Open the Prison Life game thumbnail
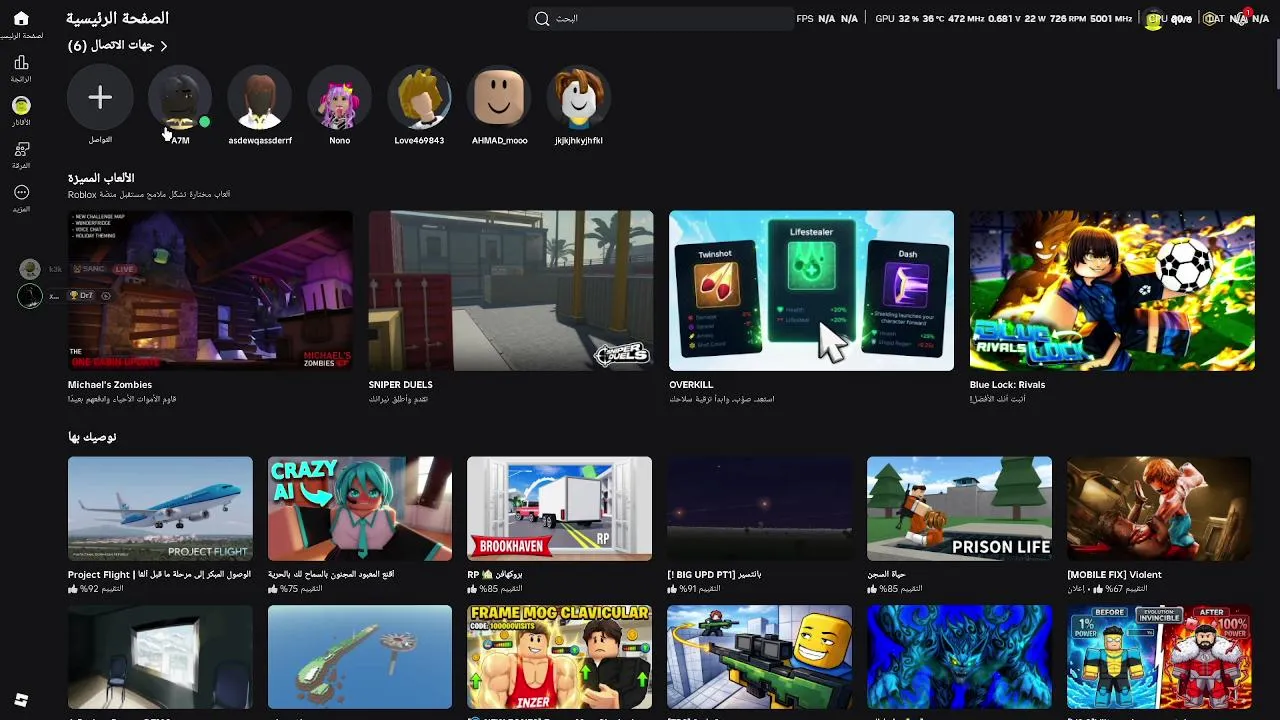 tap(959, 509)
